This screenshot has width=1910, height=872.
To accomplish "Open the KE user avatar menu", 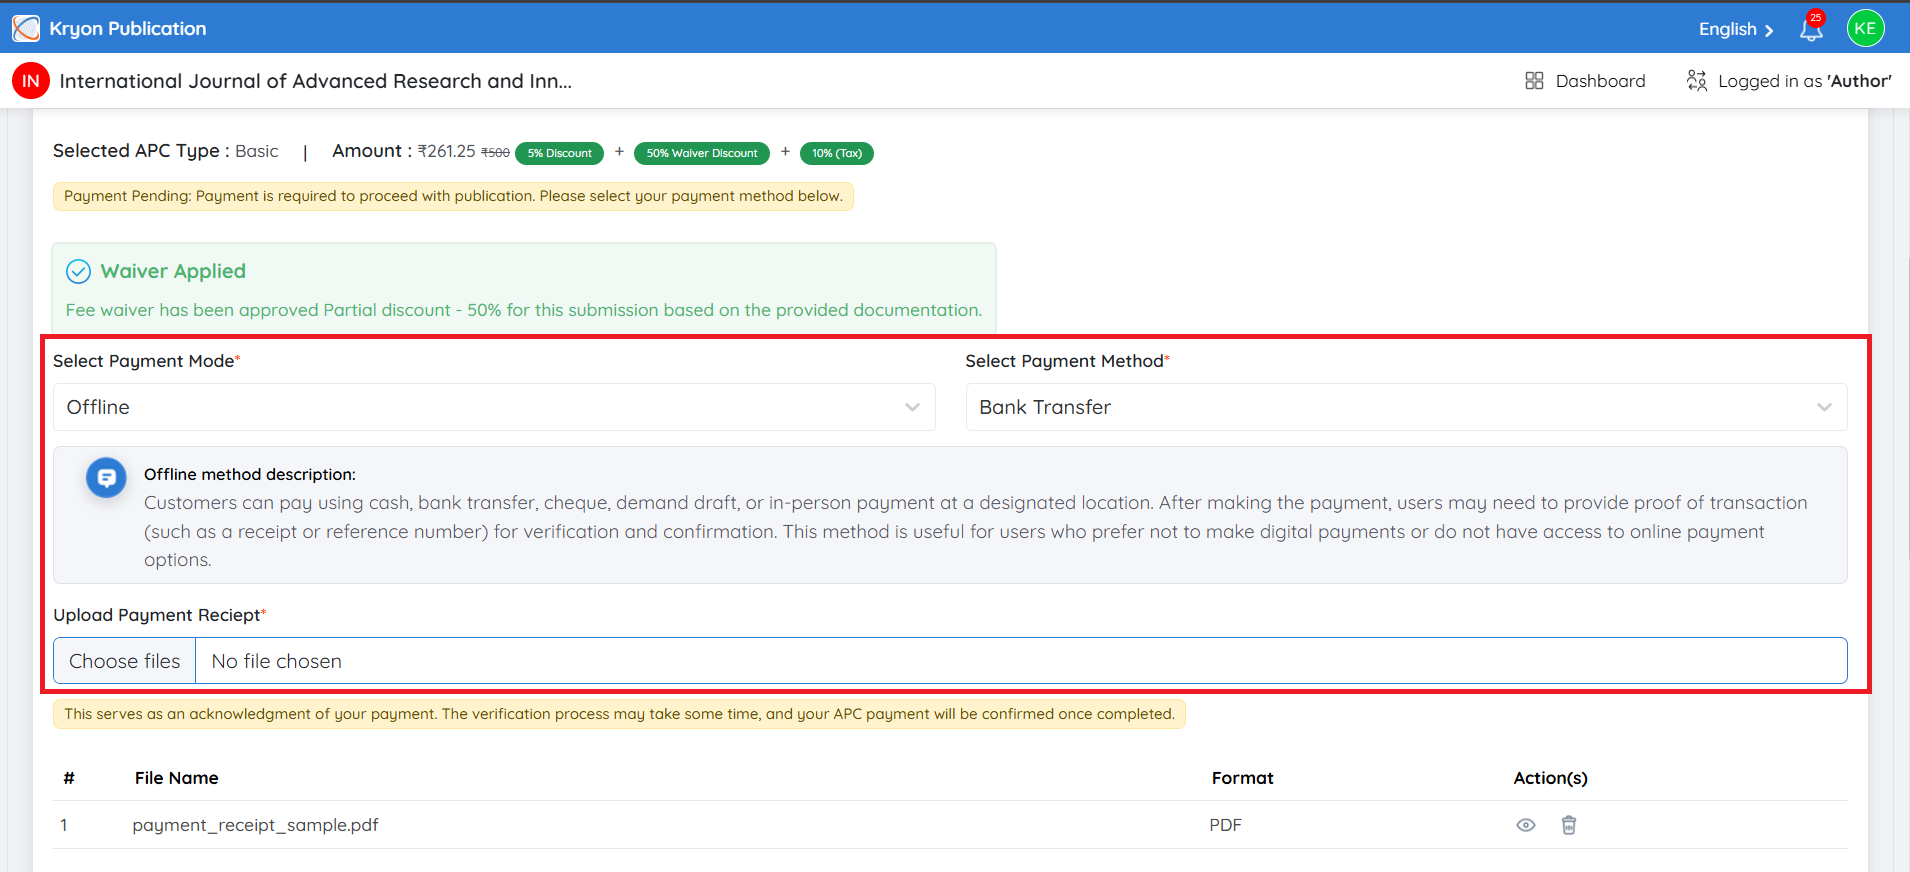I will pyautogui.click(x=1865, y=28).
